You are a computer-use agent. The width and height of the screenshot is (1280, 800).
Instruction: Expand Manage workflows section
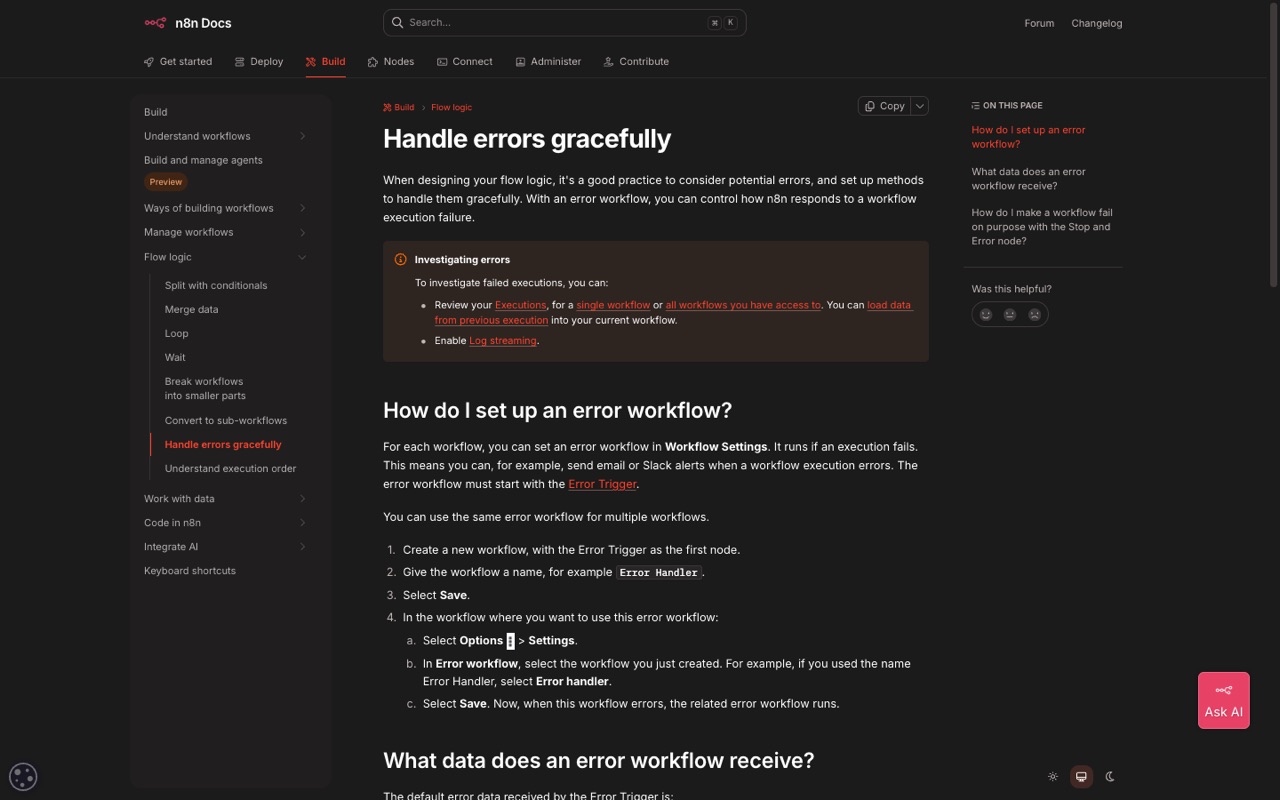click(x=302, y=232)
